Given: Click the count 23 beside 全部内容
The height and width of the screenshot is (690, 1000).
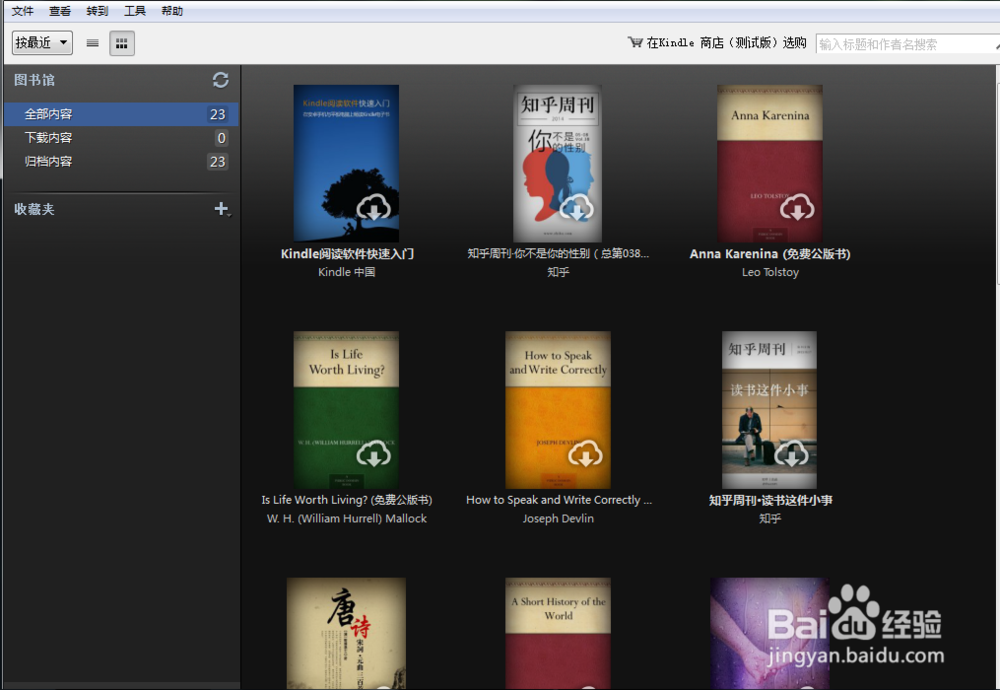Looking at the screenshot, I should pos(217,114).
